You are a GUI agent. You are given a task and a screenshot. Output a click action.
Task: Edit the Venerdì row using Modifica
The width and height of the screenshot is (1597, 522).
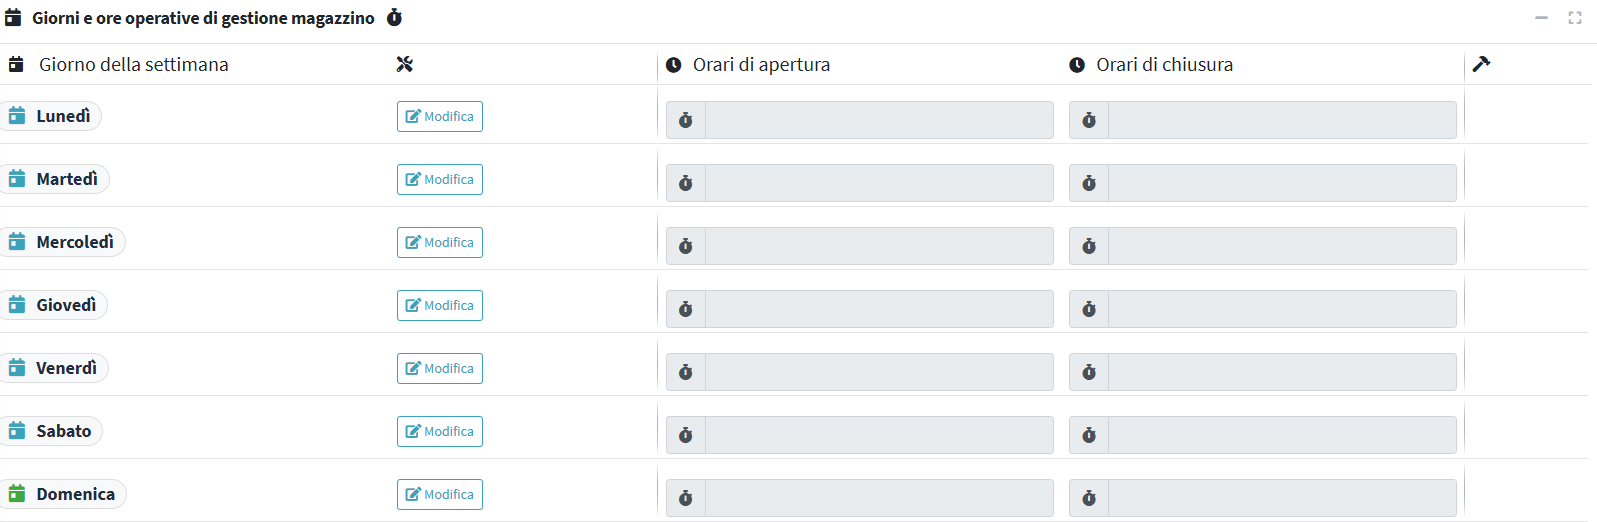(440, 368)
